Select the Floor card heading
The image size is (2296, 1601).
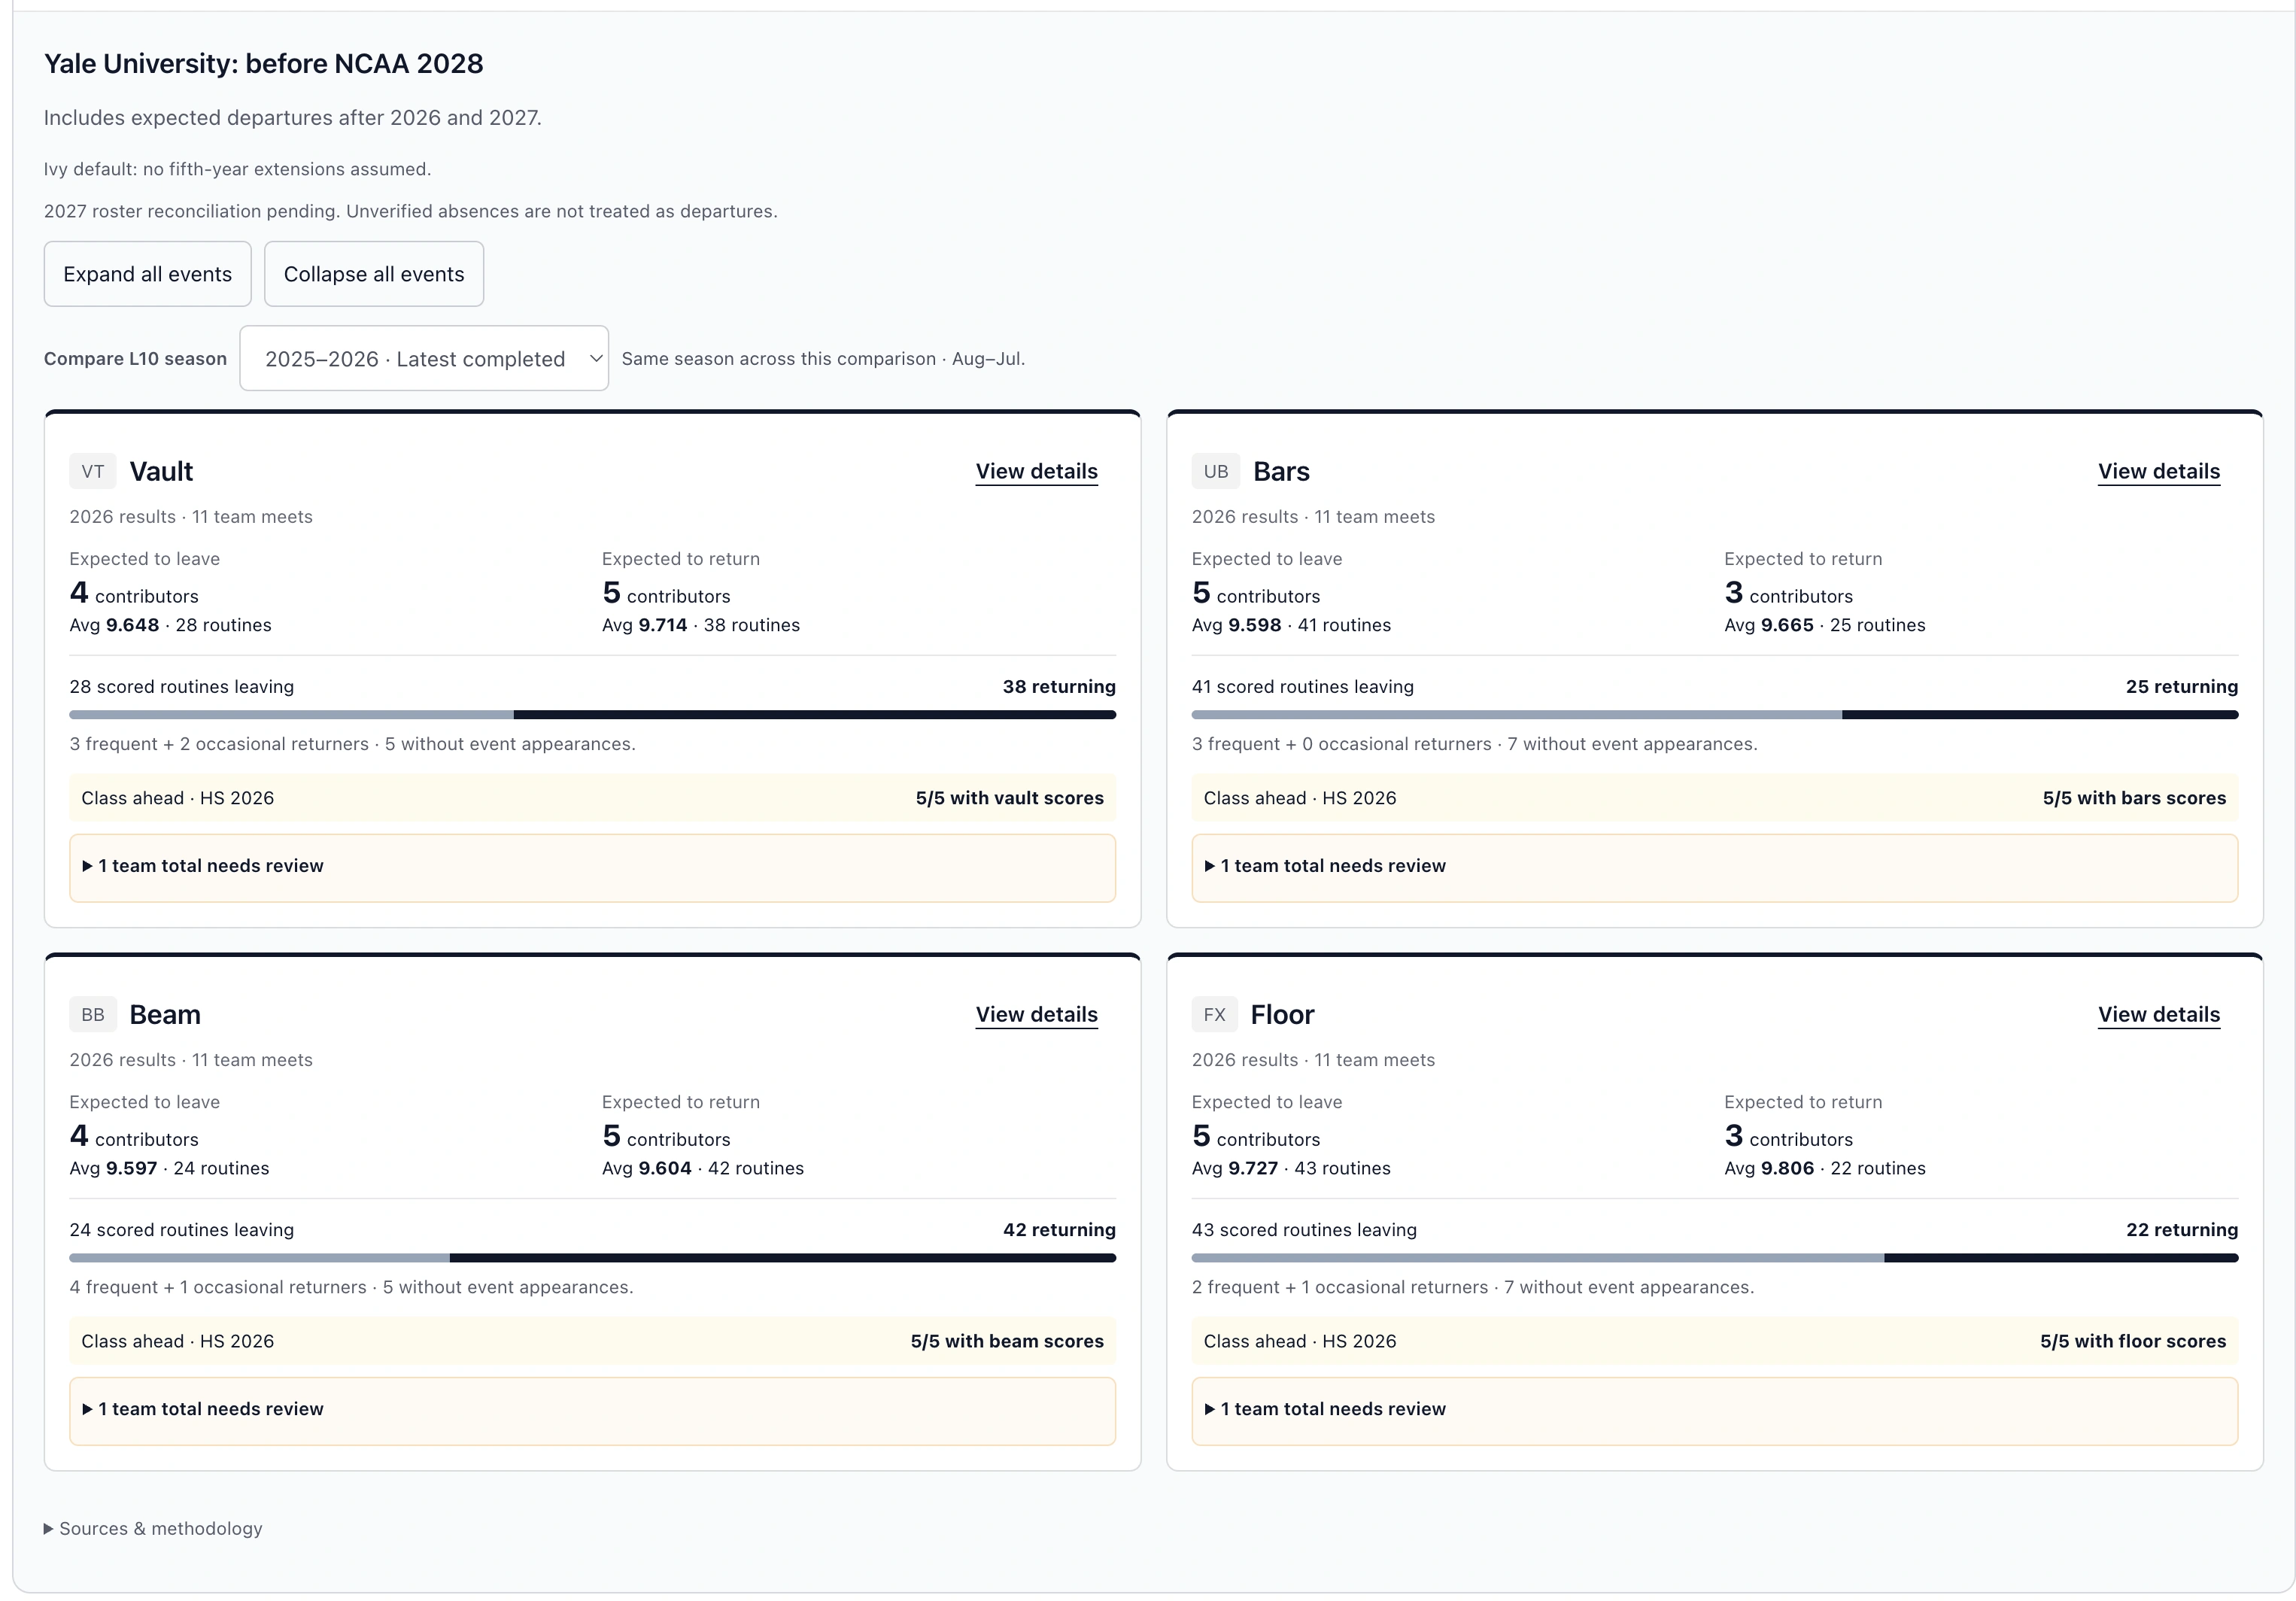(1282, 1014)
